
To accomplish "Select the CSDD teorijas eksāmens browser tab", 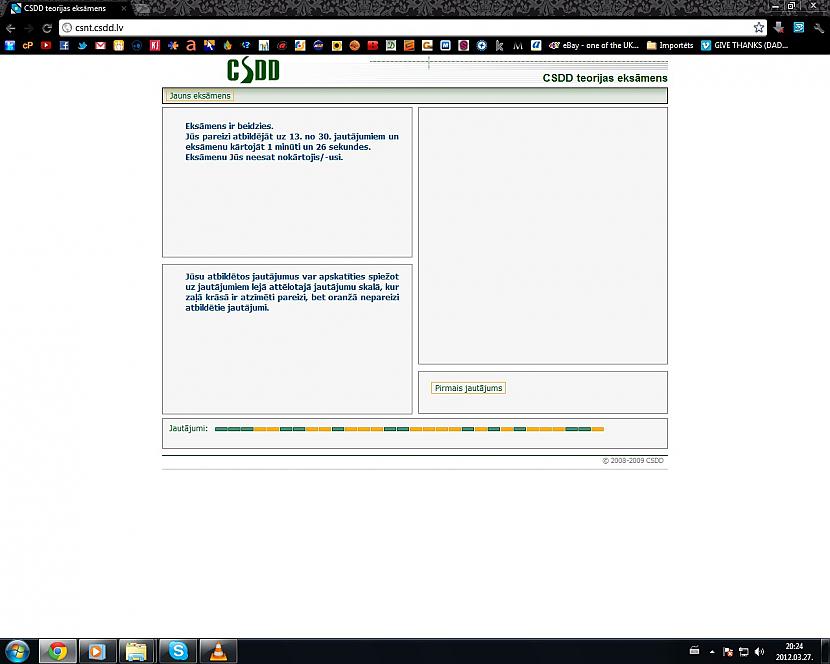I will point(60,8).
